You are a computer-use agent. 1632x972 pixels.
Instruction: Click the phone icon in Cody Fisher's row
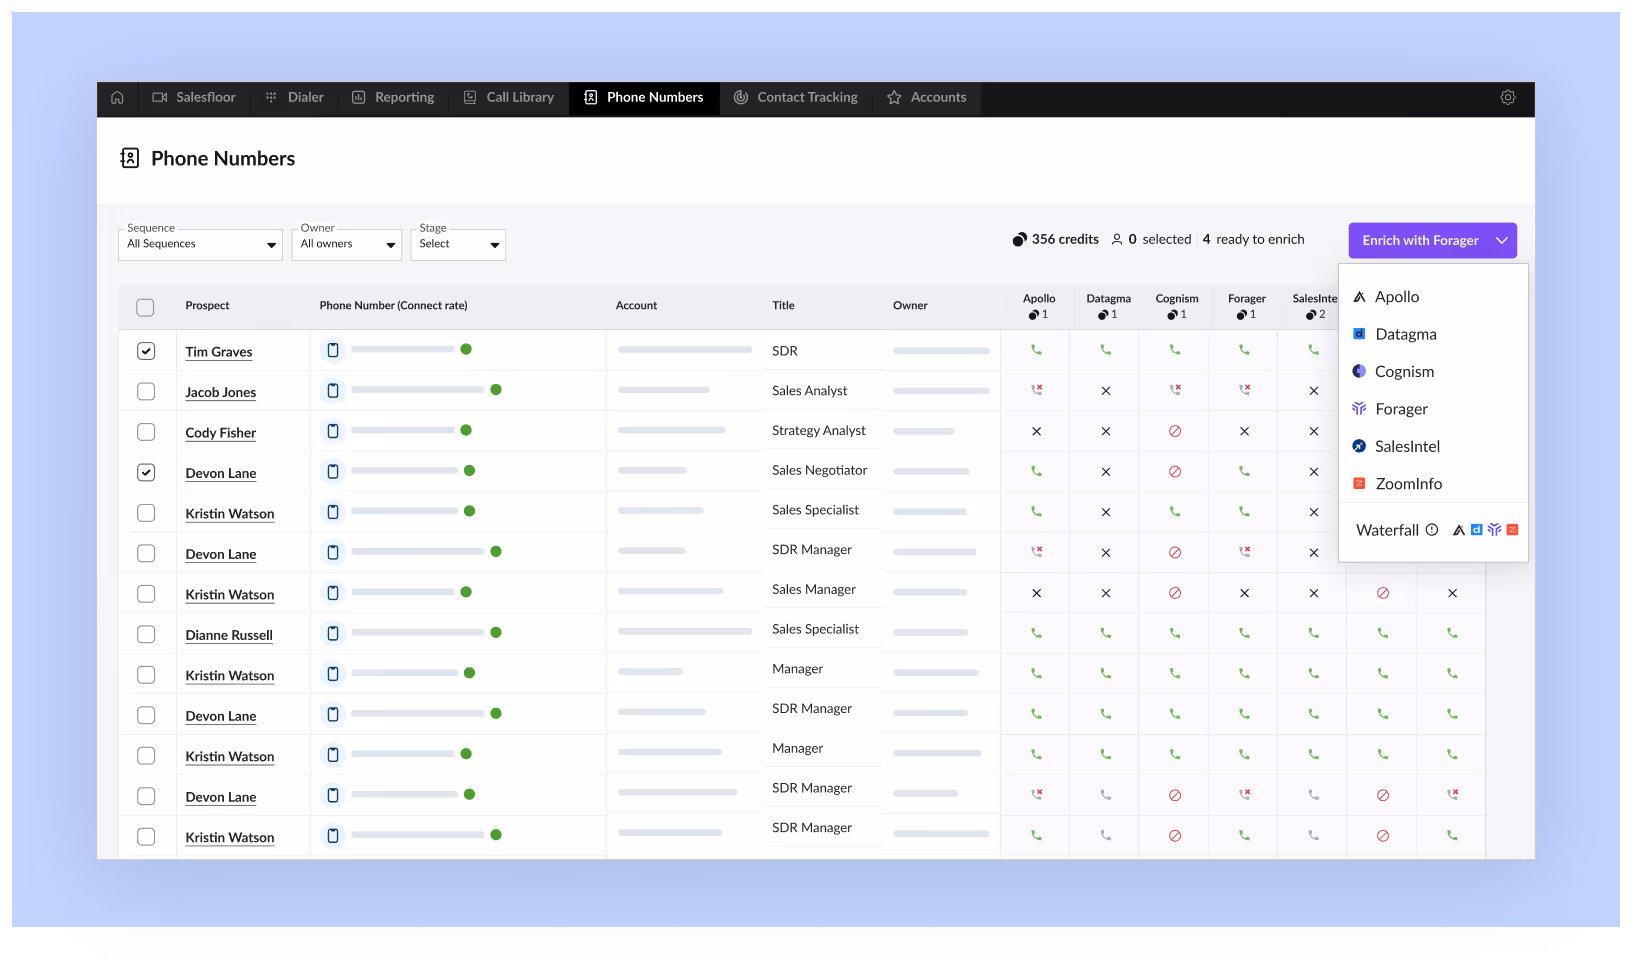click(333, 431)
